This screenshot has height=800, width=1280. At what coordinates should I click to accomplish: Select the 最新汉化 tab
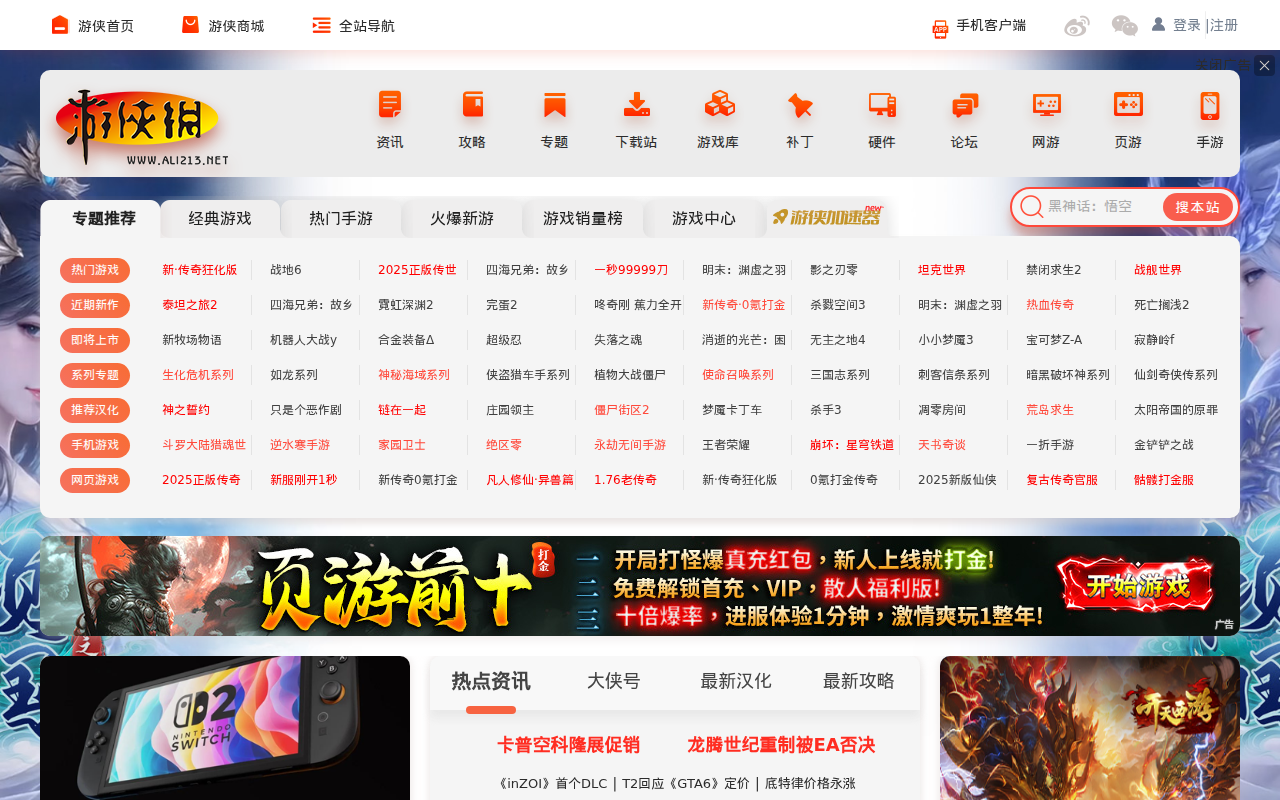pyautogui.click(x=736, y=682)
